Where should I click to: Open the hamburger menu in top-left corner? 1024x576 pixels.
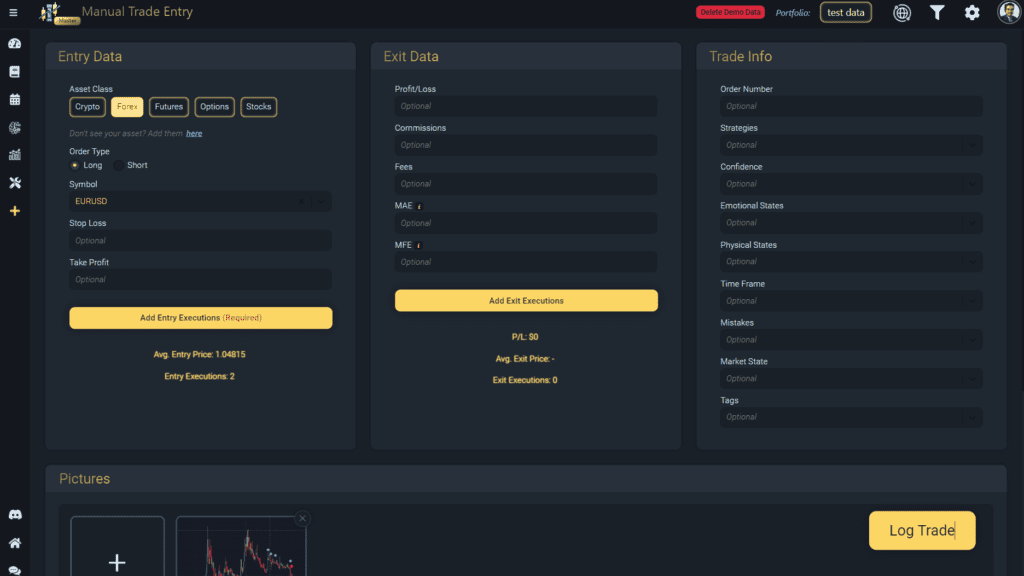tap(14, 13)
